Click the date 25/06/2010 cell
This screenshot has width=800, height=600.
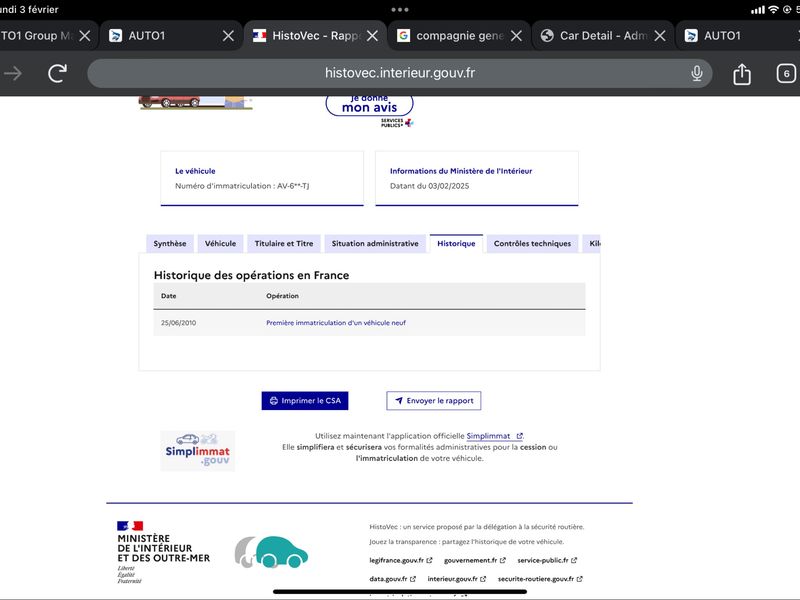click(x=179, y=322)
